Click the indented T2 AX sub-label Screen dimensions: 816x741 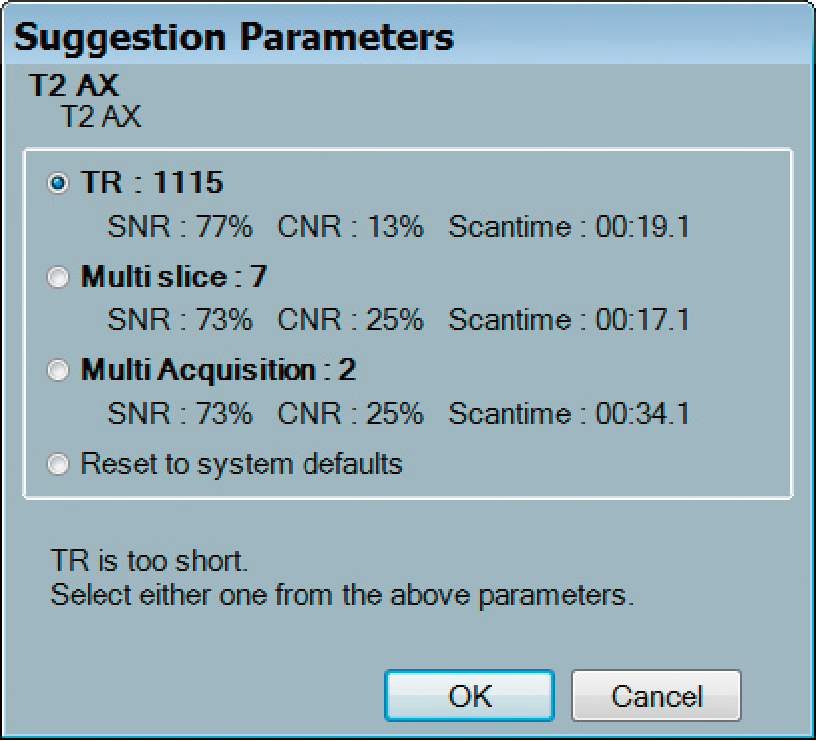(101, 117)
